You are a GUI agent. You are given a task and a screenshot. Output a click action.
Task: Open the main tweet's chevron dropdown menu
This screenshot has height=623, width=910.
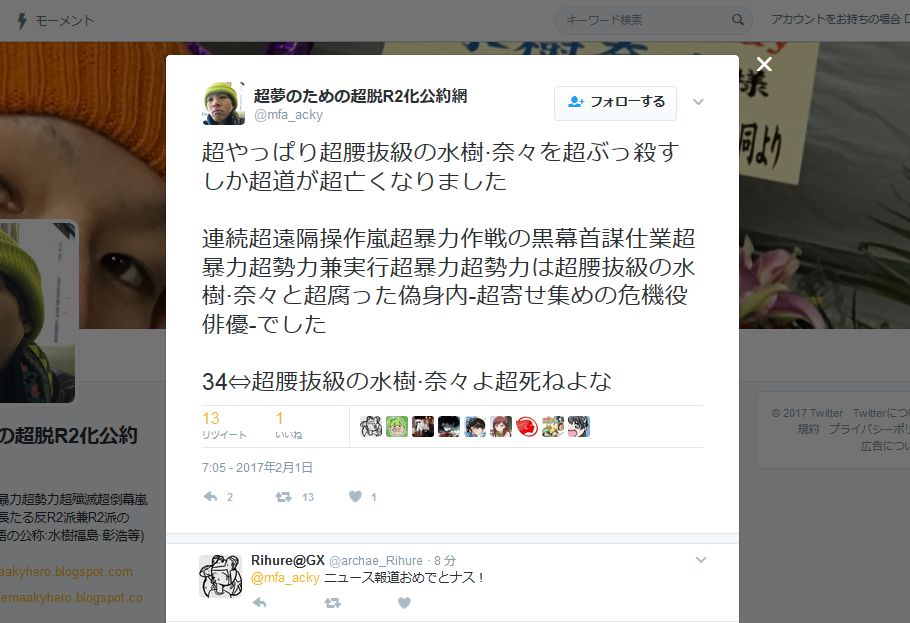coord(698,102)
